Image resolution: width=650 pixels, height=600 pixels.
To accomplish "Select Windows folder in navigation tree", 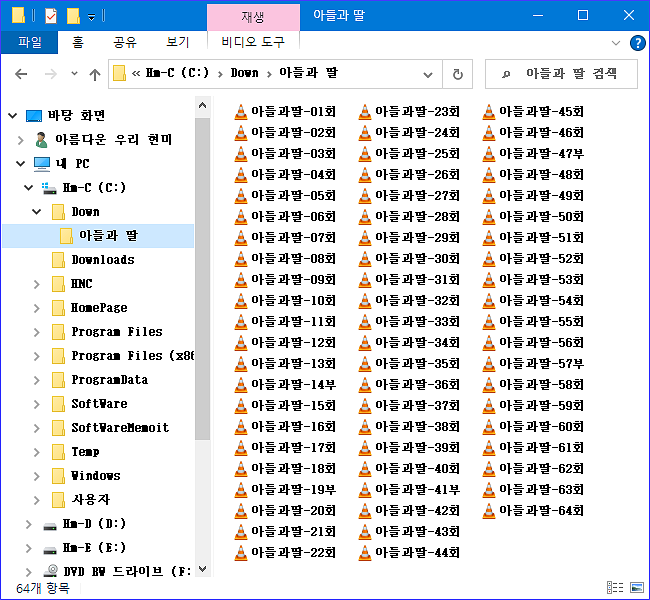I will (96, 476).
